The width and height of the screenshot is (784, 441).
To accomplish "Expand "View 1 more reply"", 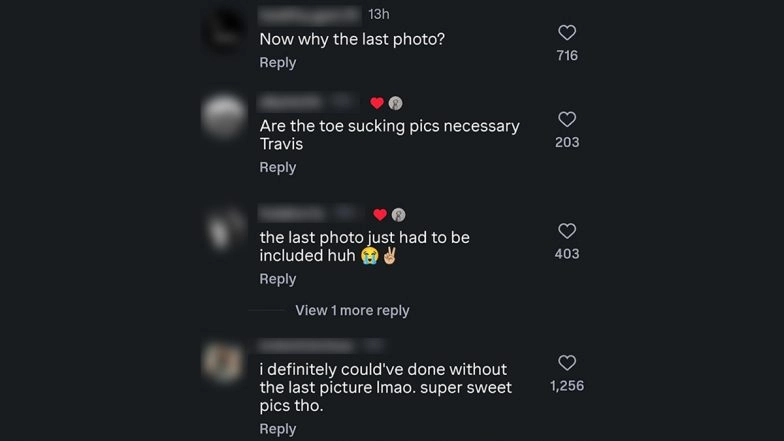I will [352, 311].
